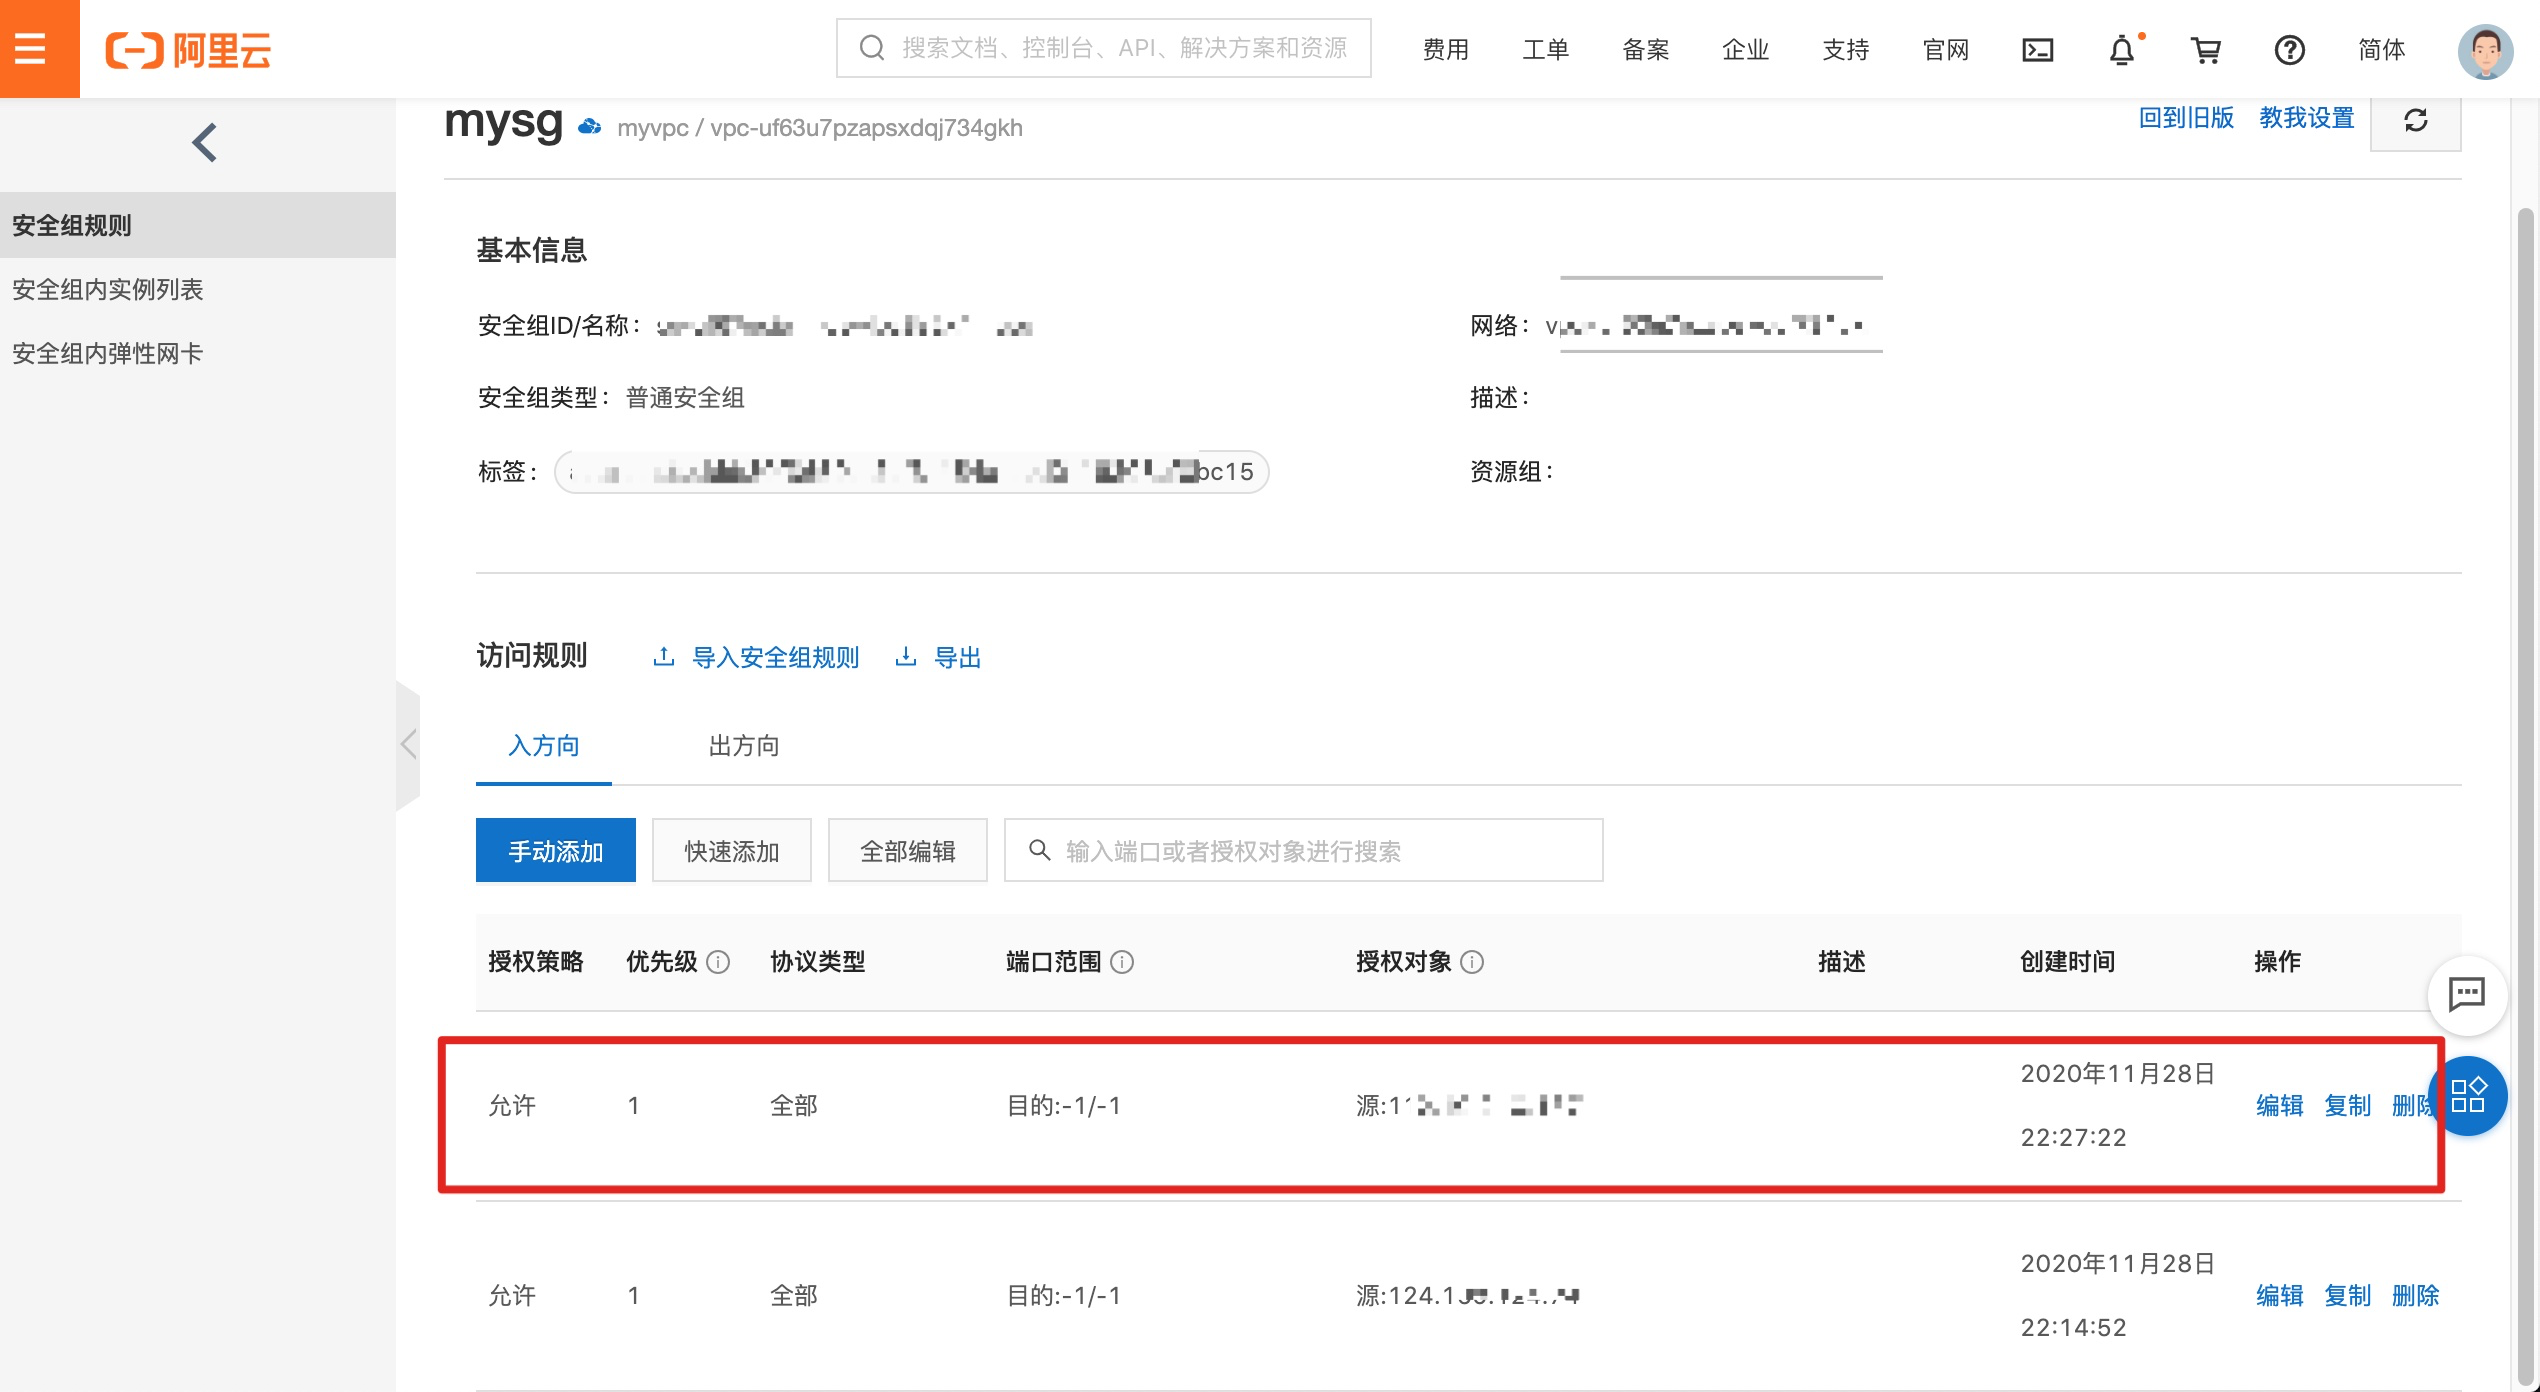Click priority column info icon
This screenshot has width=2540, height=1392.
(x=718, y=962)
